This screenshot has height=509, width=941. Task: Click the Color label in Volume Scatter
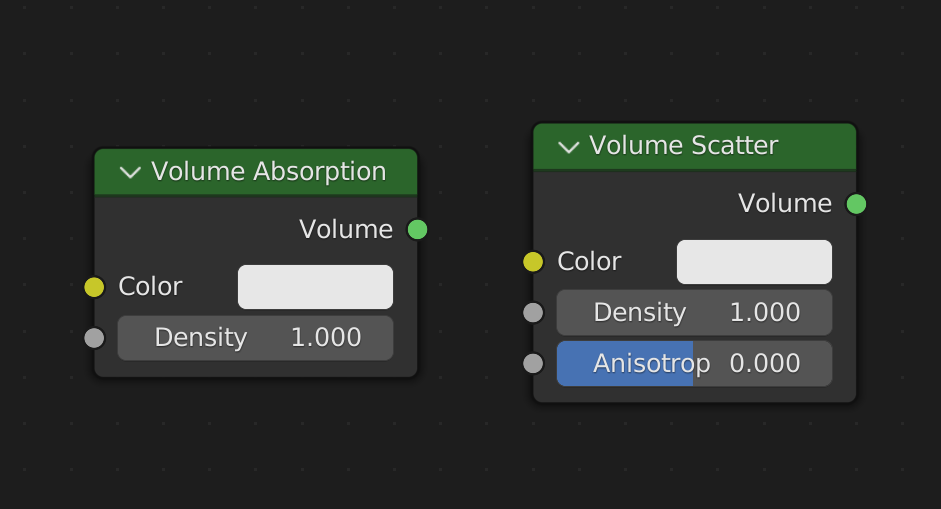(x=589, y=262)
